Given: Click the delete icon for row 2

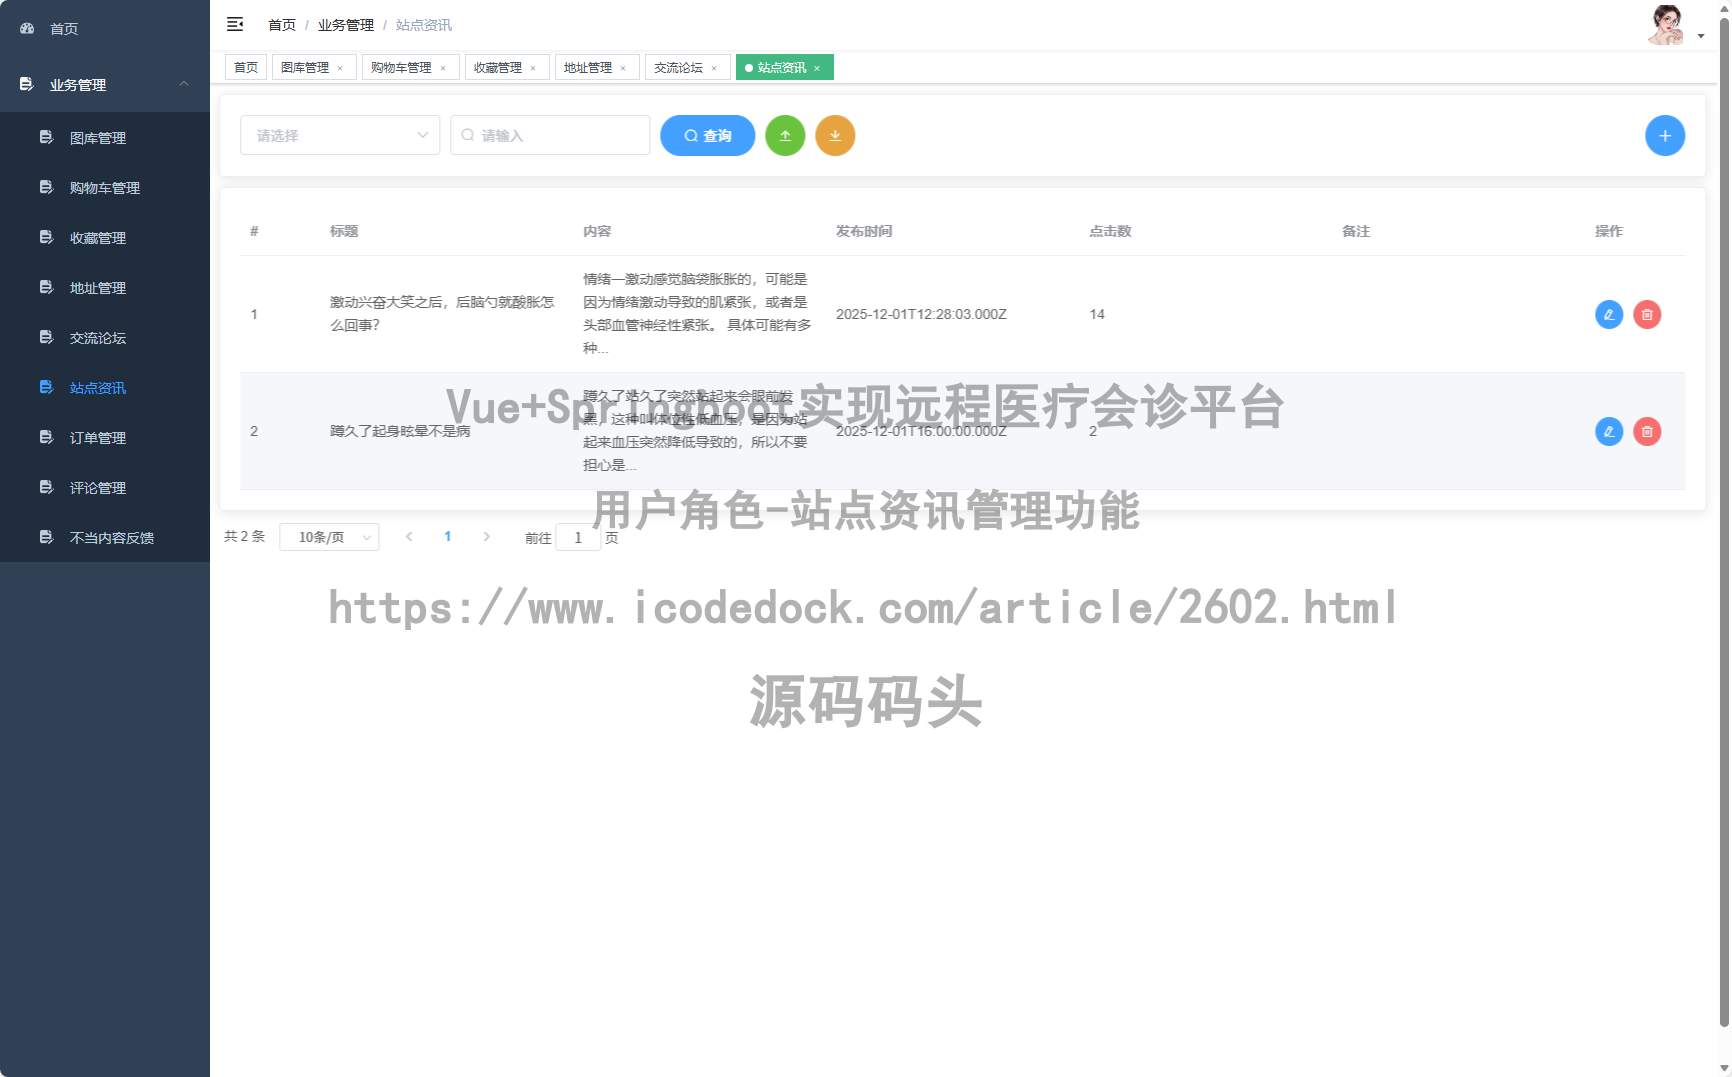Looking at the screenshot, I should [1647, 431].
